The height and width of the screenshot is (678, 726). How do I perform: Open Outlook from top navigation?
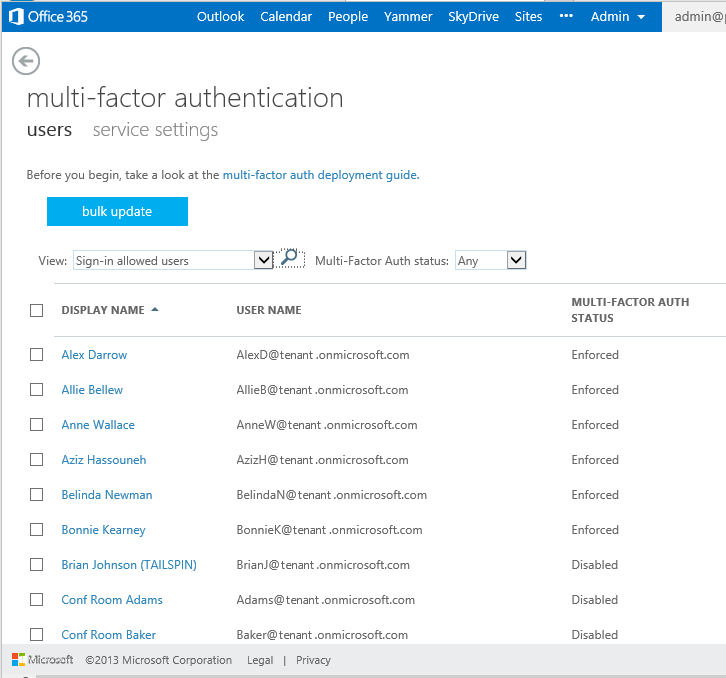pyautogui.click(x=220, y=16)
